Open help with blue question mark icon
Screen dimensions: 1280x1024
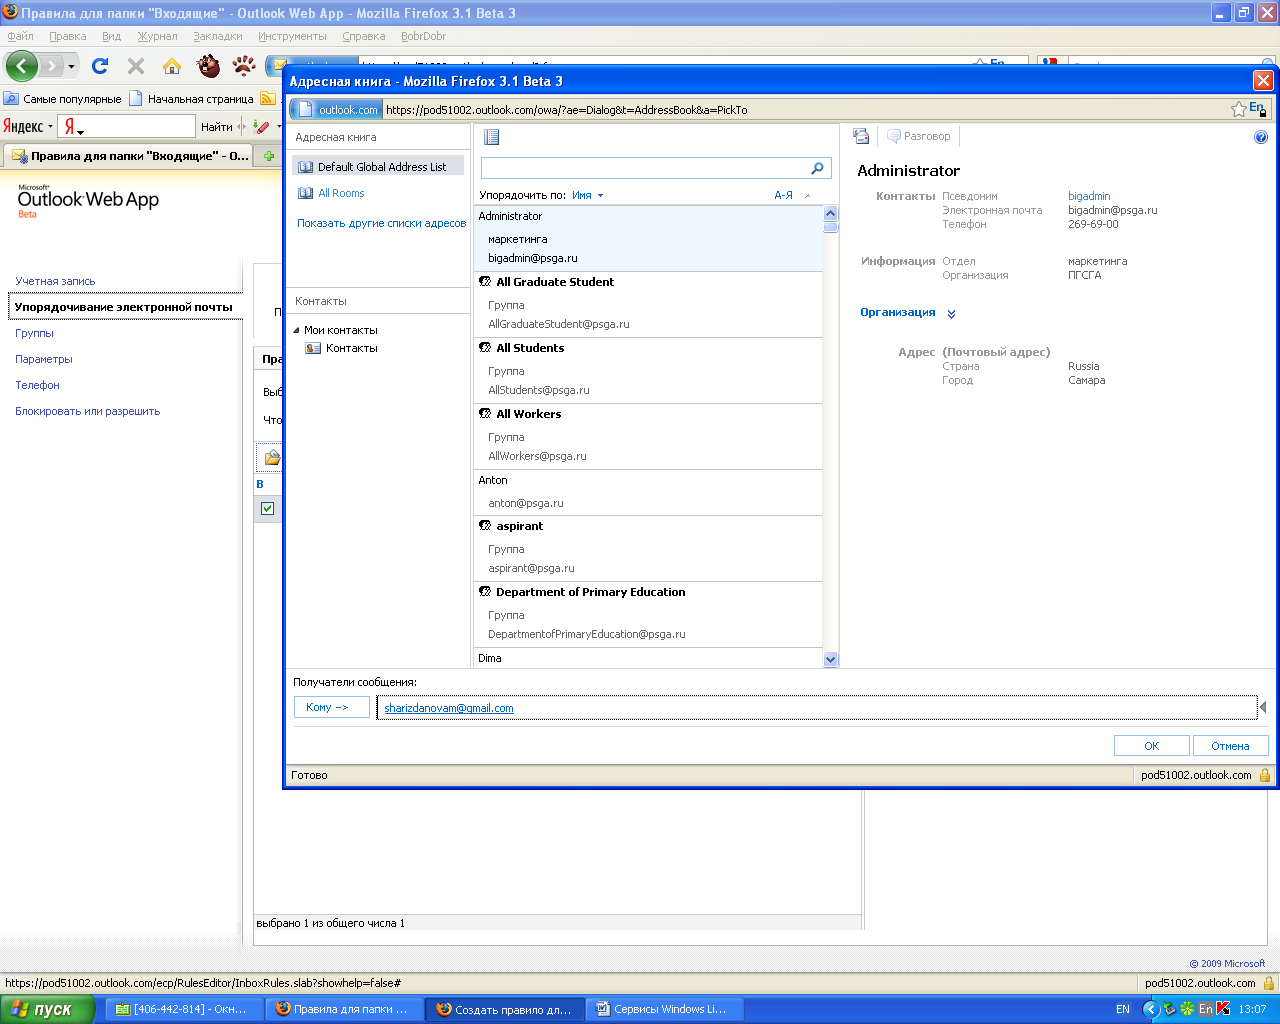point(1261,137)
